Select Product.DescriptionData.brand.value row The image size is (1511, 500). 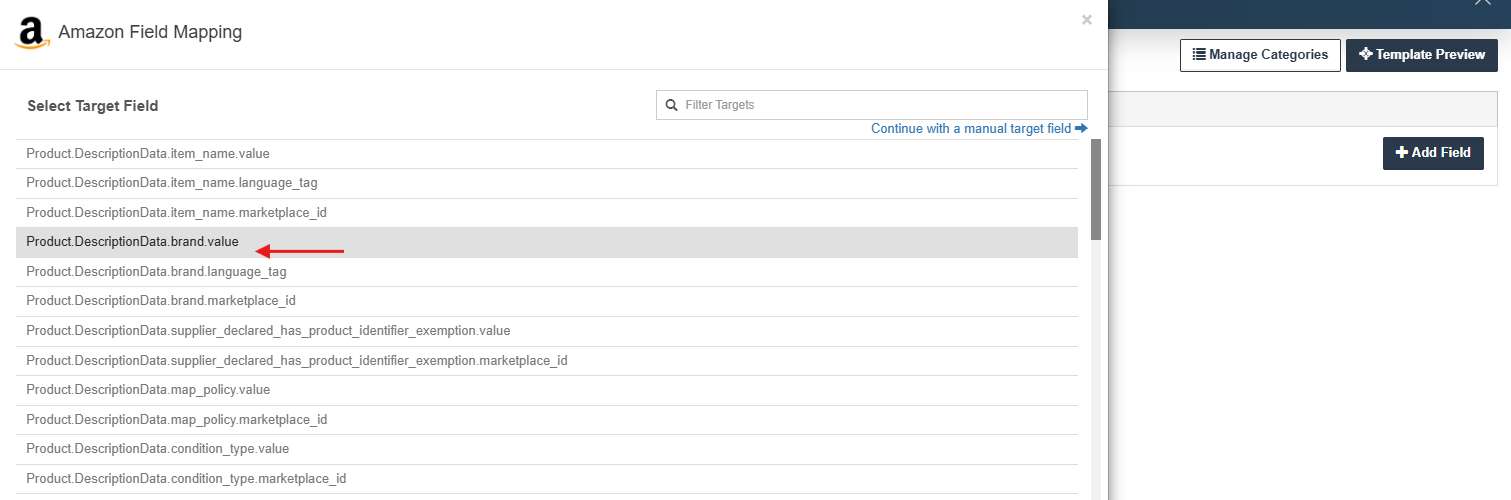tap(547, 242)
